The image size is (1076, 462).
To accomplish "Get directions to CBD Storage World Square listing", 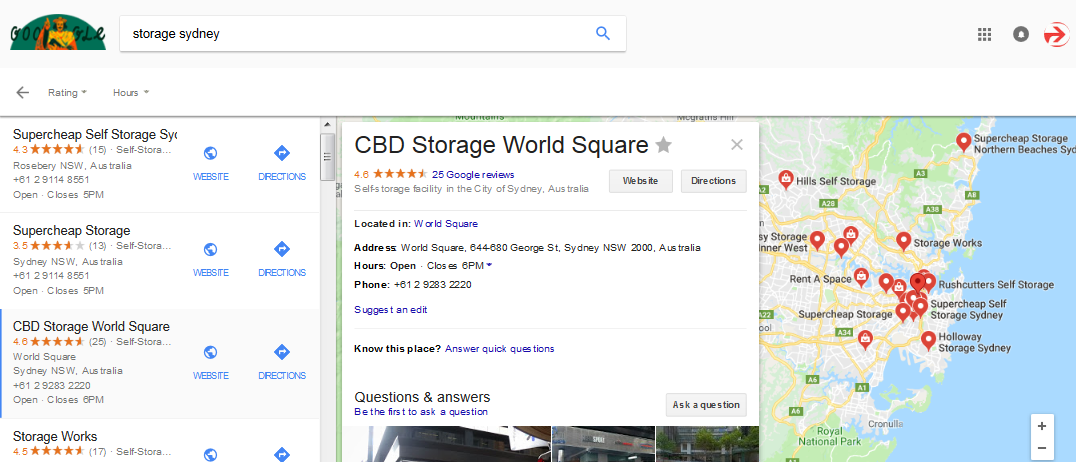I will coord(282,362).
